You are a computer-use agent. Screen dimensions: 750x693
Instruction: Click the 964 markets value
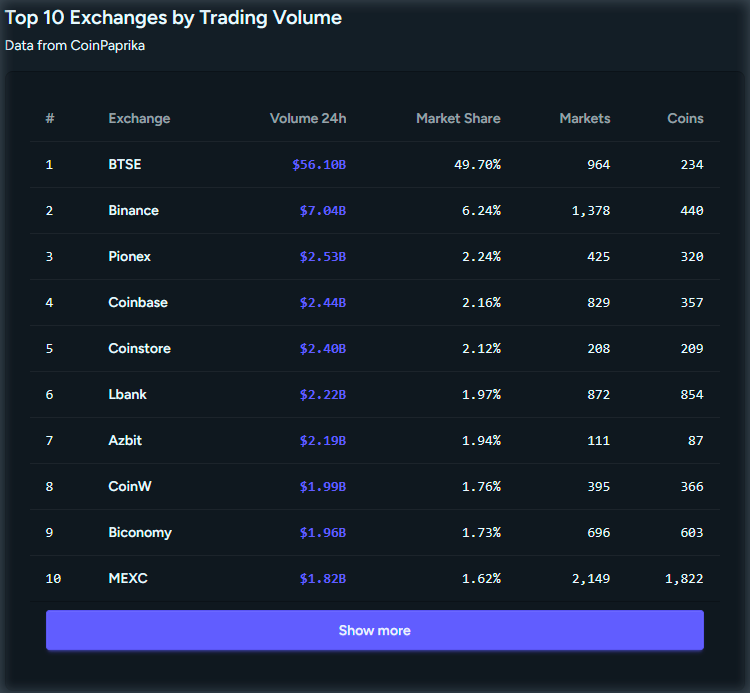click(599, 165)
